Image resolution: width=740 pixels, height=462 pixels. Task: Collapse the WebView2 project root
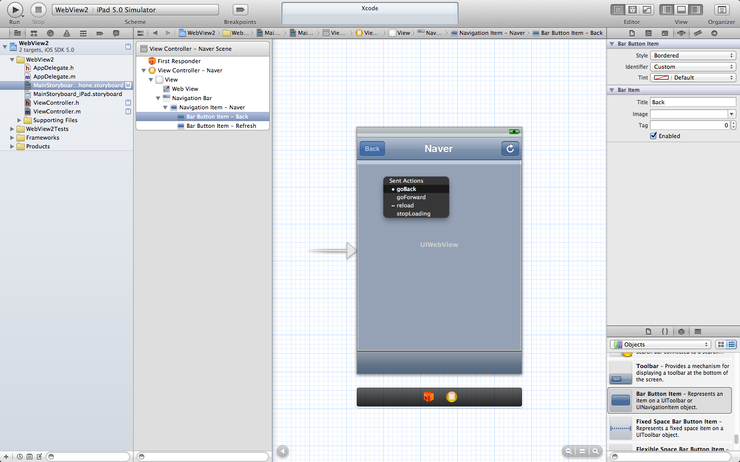(5, 46)
